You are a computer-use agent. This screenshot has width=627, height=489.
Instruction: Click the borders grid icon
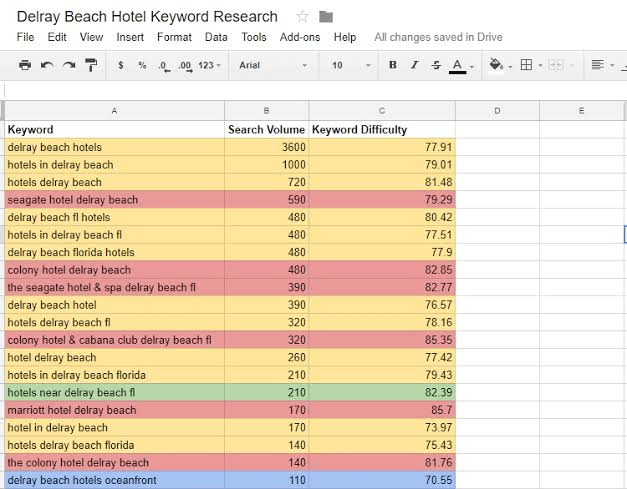click(x=526, y=65)
